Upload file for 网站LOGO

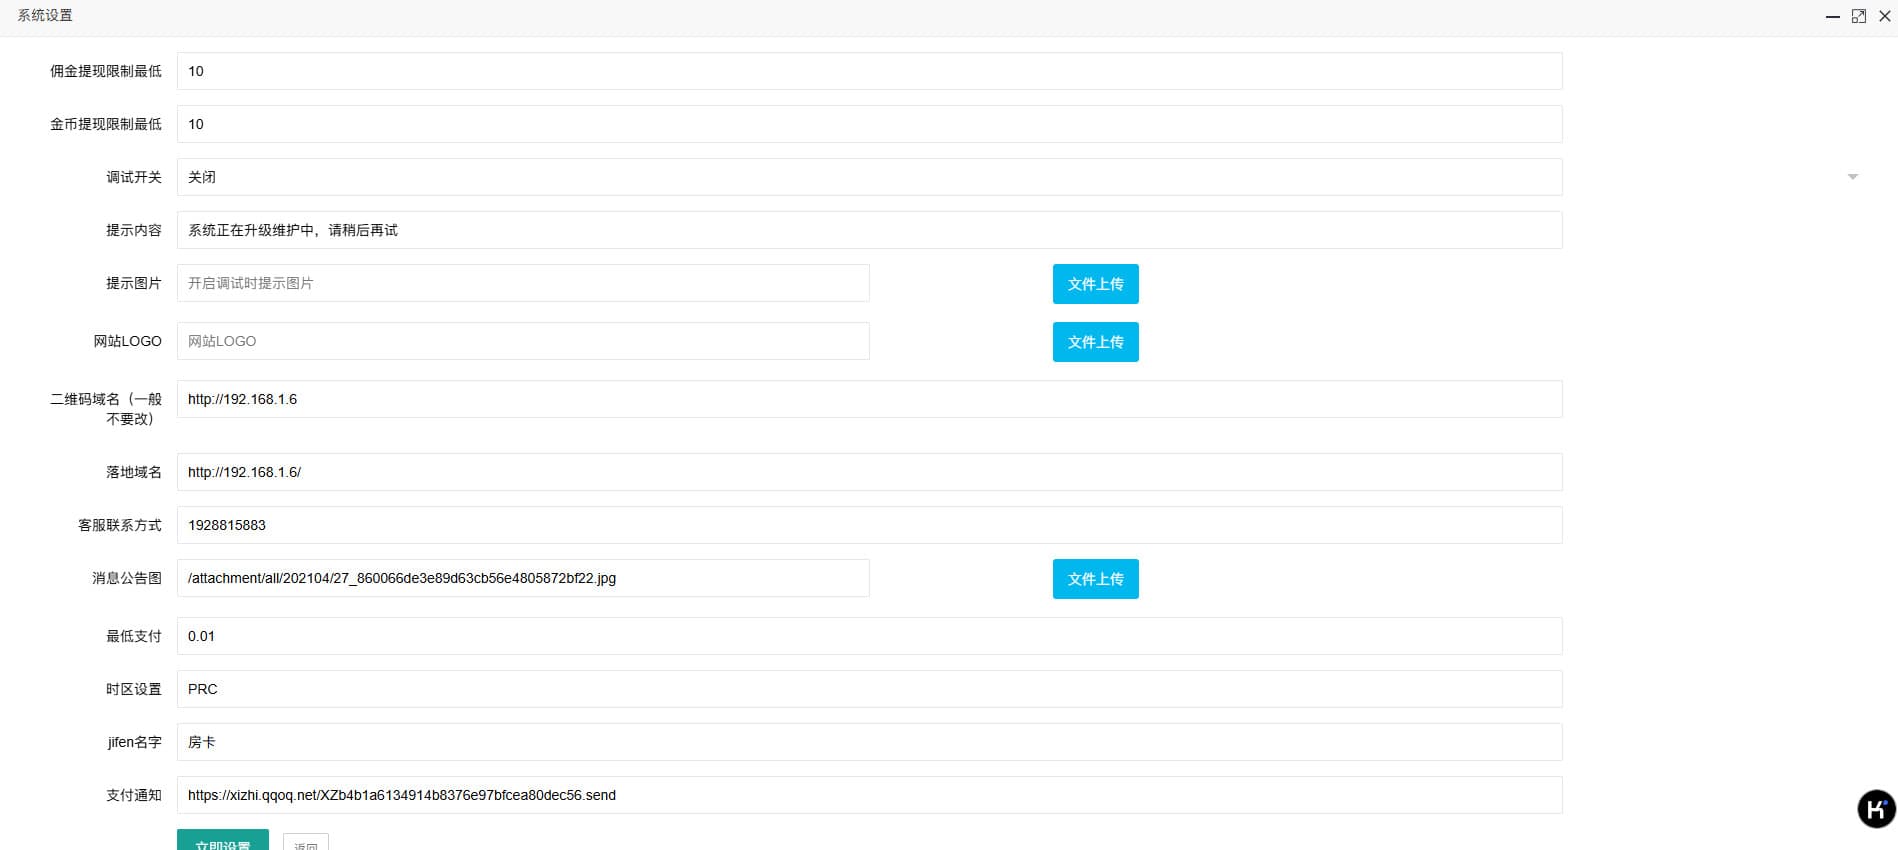(x=1095, y=342)
